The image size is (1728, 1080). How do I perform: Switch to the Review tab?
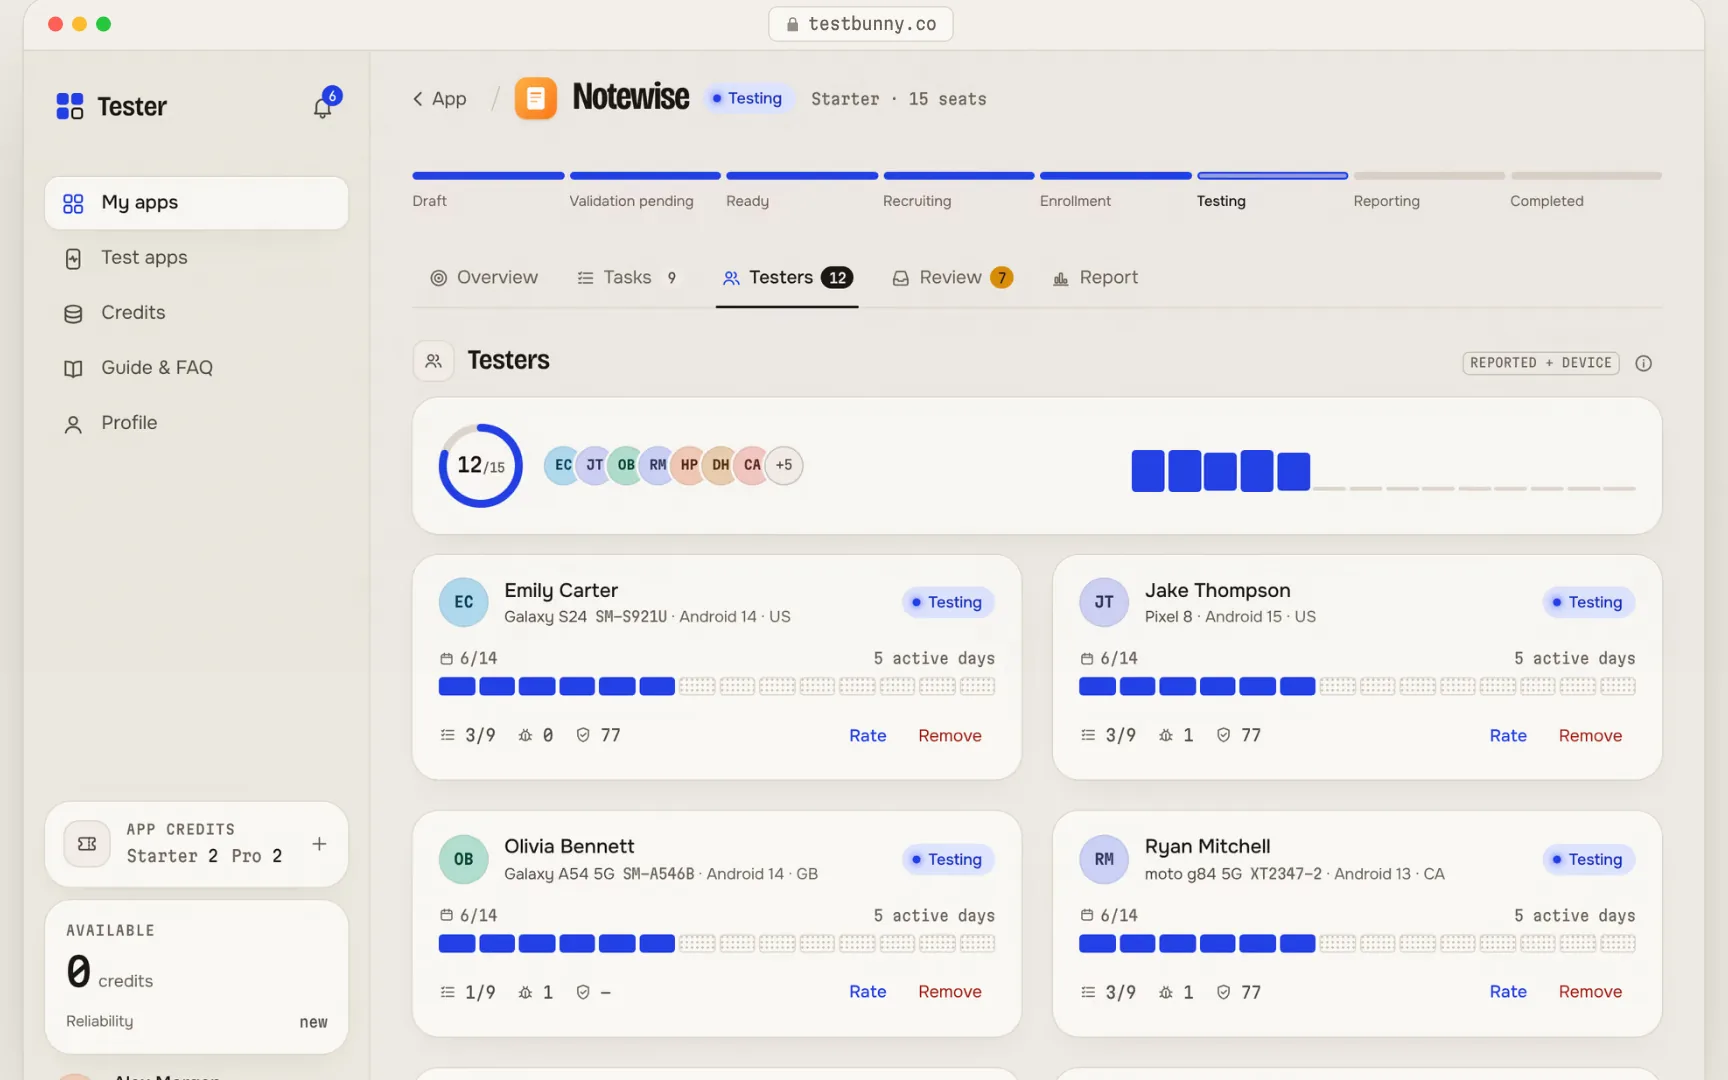pos(952,278)
